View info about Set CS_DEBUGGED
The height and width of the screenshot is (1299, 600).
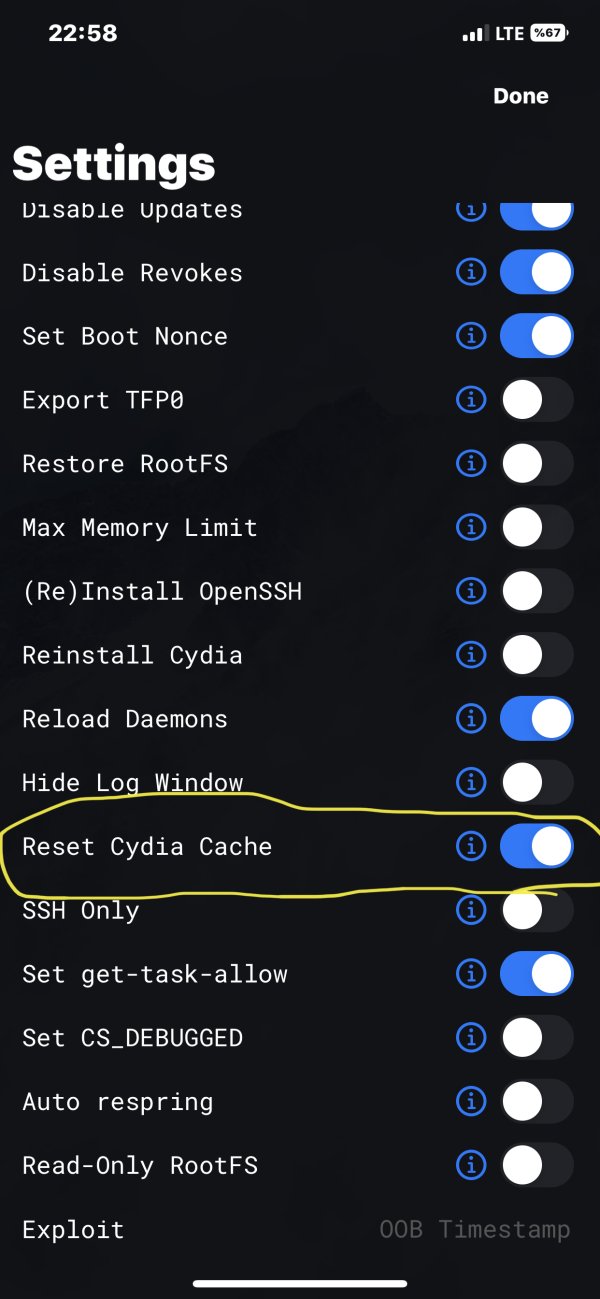468,1038
